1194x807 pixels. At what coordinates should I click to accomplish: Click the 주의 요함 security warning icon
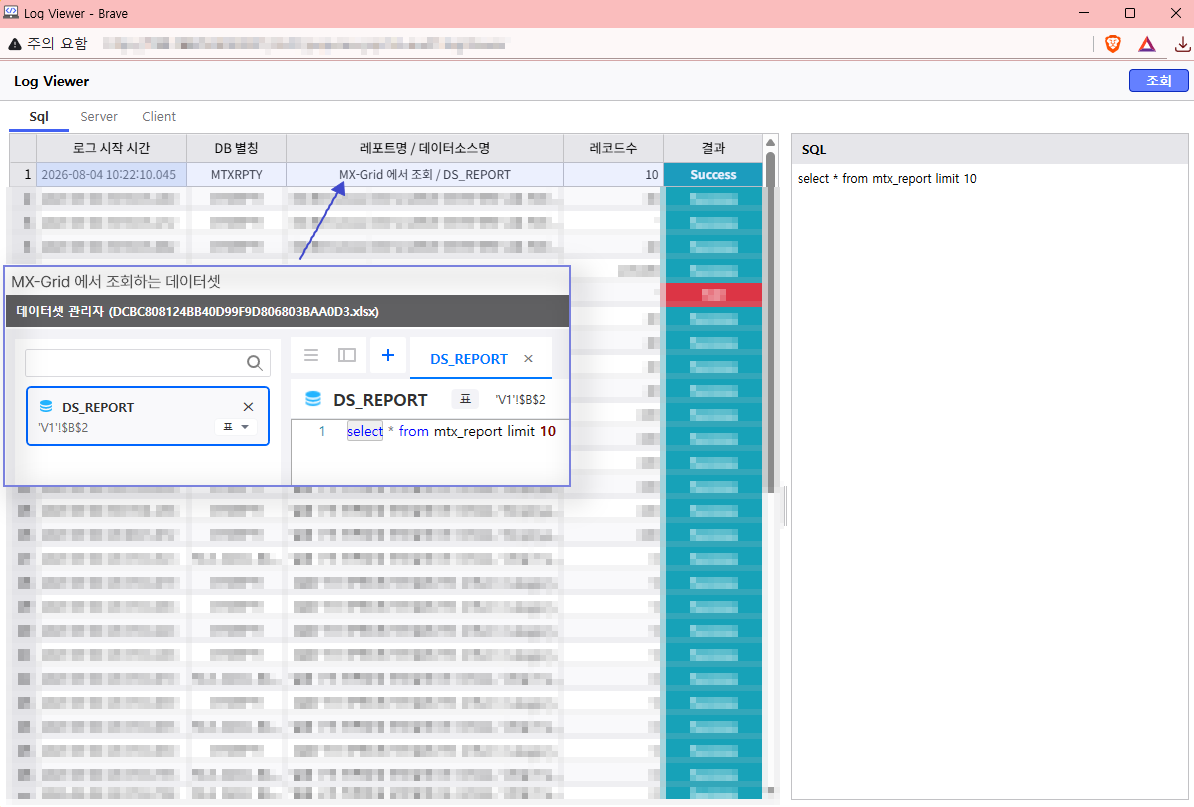pyautogui.click(x=14, y=44)
